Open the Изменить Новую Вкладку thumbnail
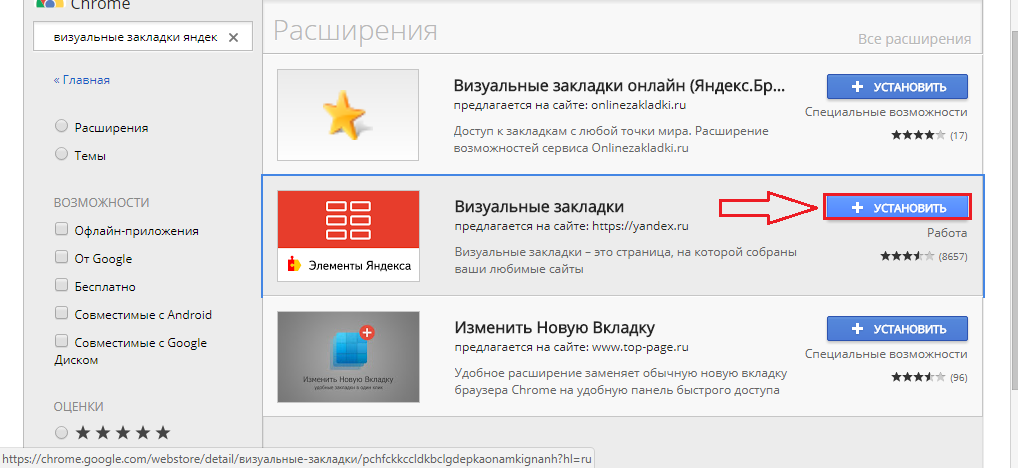The height and width of the screenshot is (468, 1018). pos(348,357)
